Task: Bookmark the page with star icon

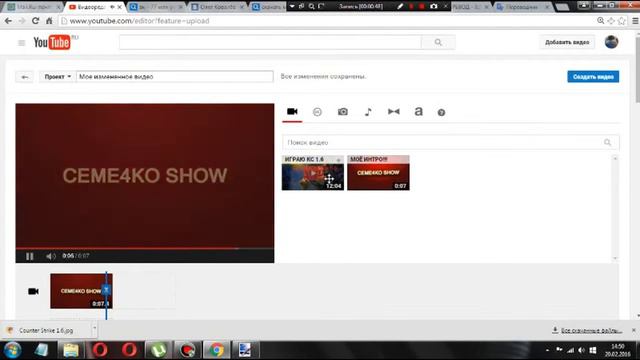Action: coord(622,21)
